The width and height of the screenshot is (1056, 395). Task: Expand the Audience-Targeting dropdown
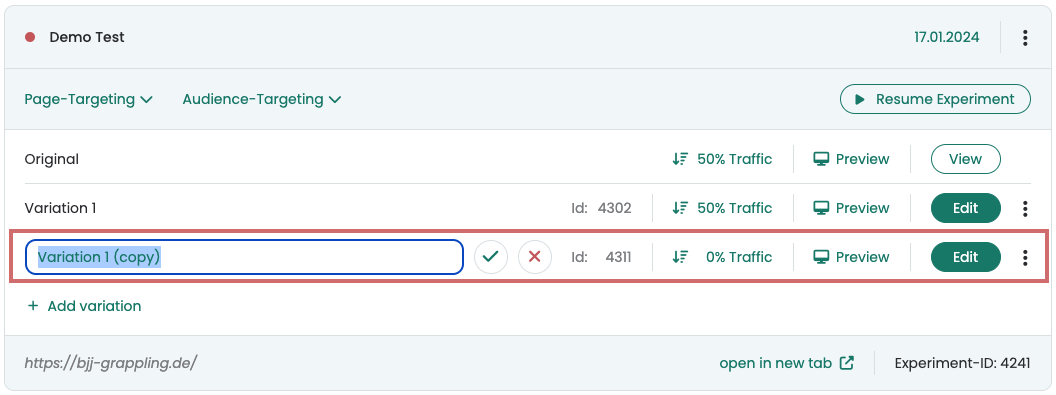[261, 100]
